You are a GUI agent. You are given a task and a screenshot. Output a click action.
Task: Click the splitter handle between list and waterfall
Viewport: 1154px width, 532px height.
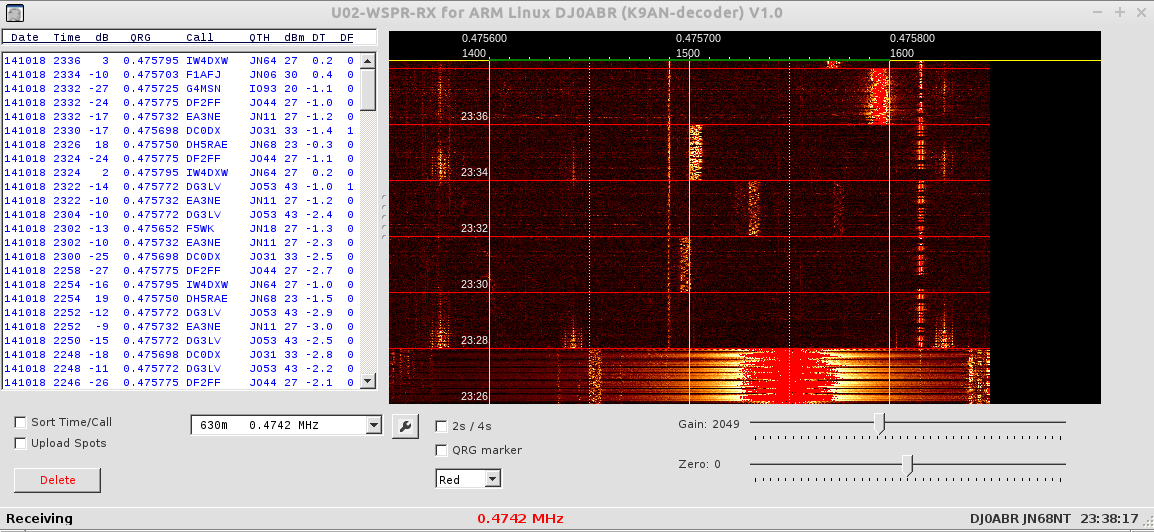pos(383,218)
